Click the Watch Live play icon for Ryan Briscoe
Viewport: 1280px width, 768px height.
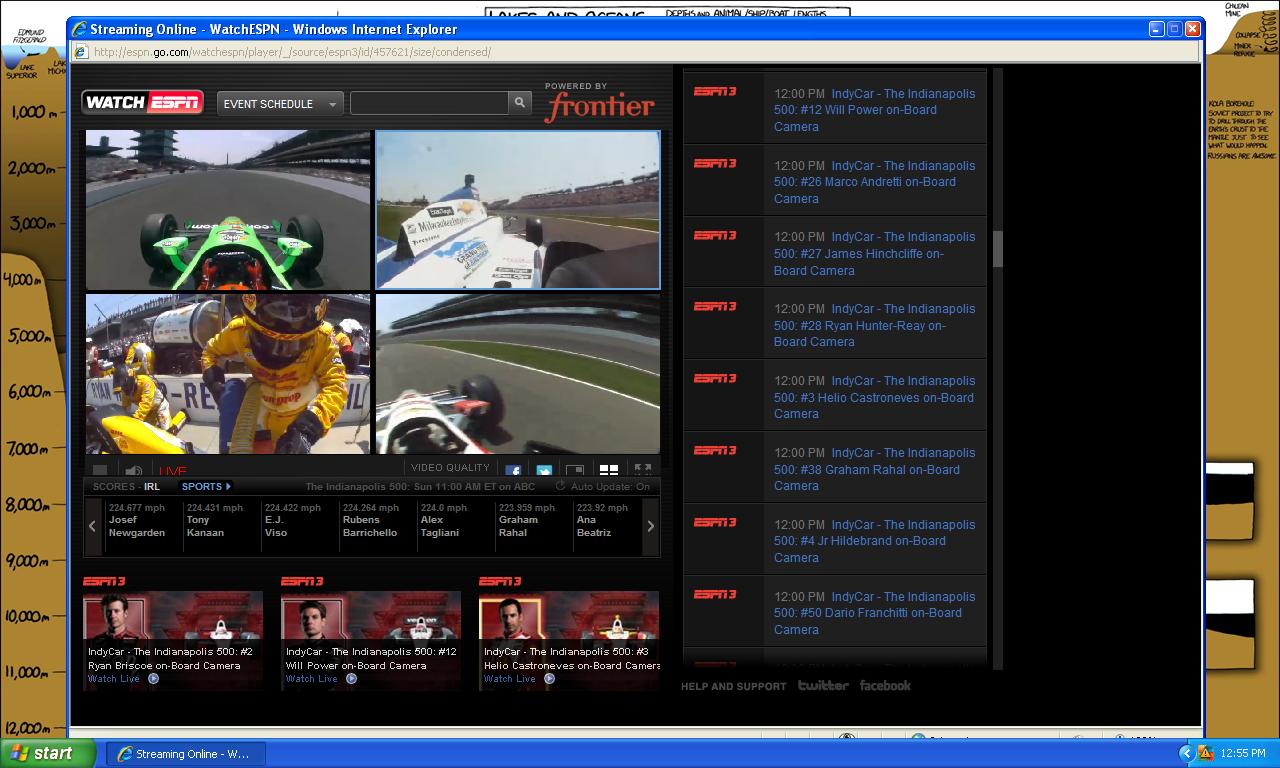tap(153, 678)
